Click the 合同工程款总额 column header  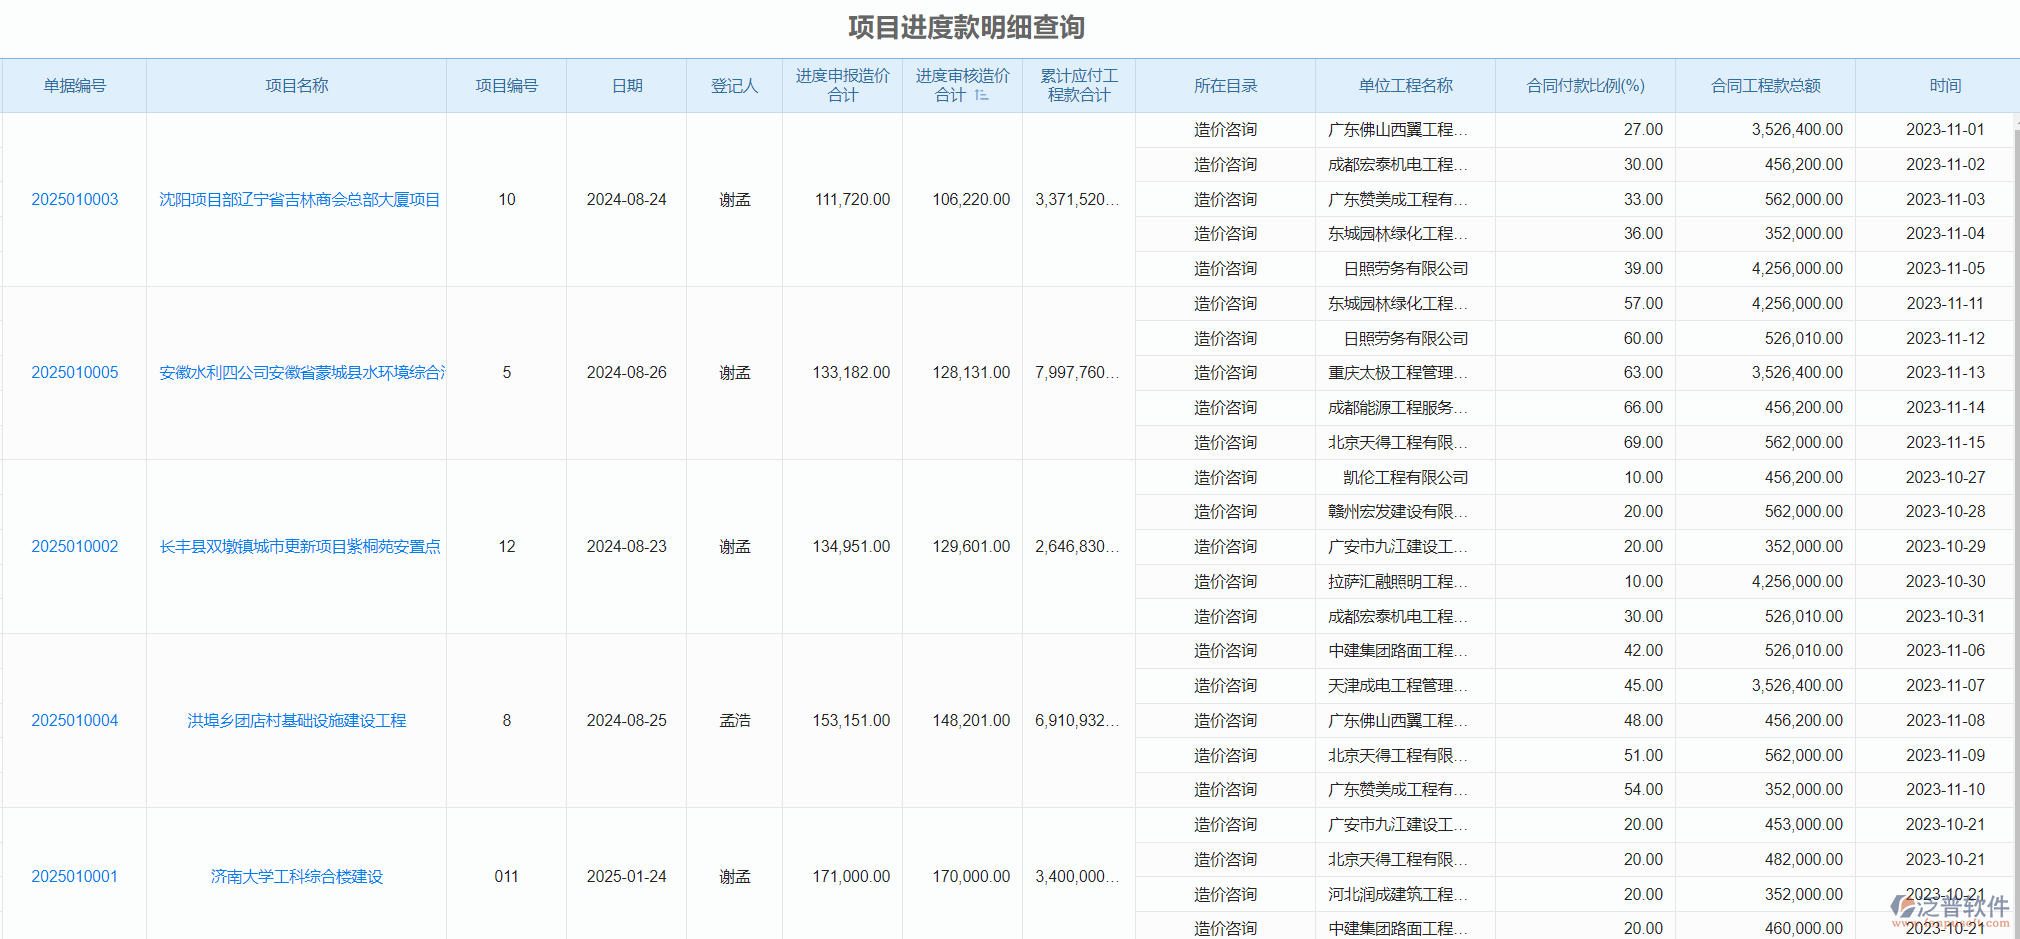(x=1765, y=86)
